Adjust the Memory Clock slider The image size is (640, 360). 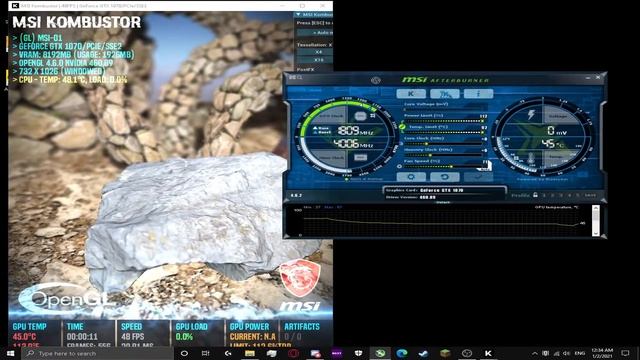[x=444, y=155]
